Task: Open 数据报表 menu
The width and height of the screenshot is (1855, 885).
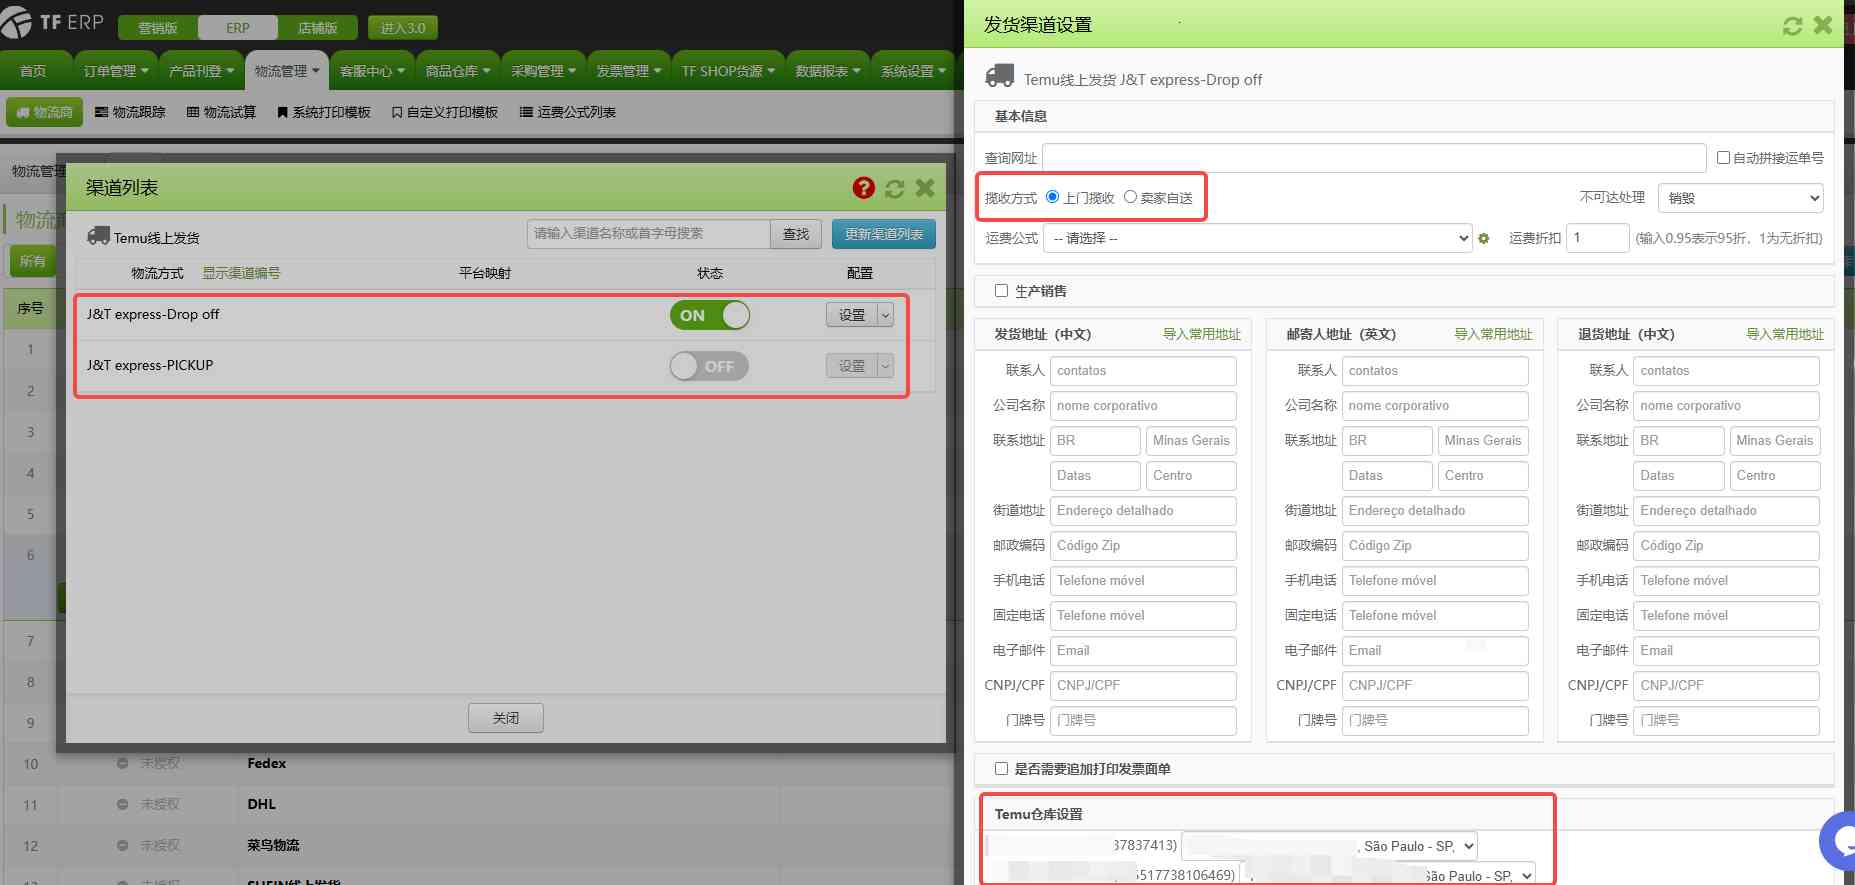Action: click(x=828, y=71)
